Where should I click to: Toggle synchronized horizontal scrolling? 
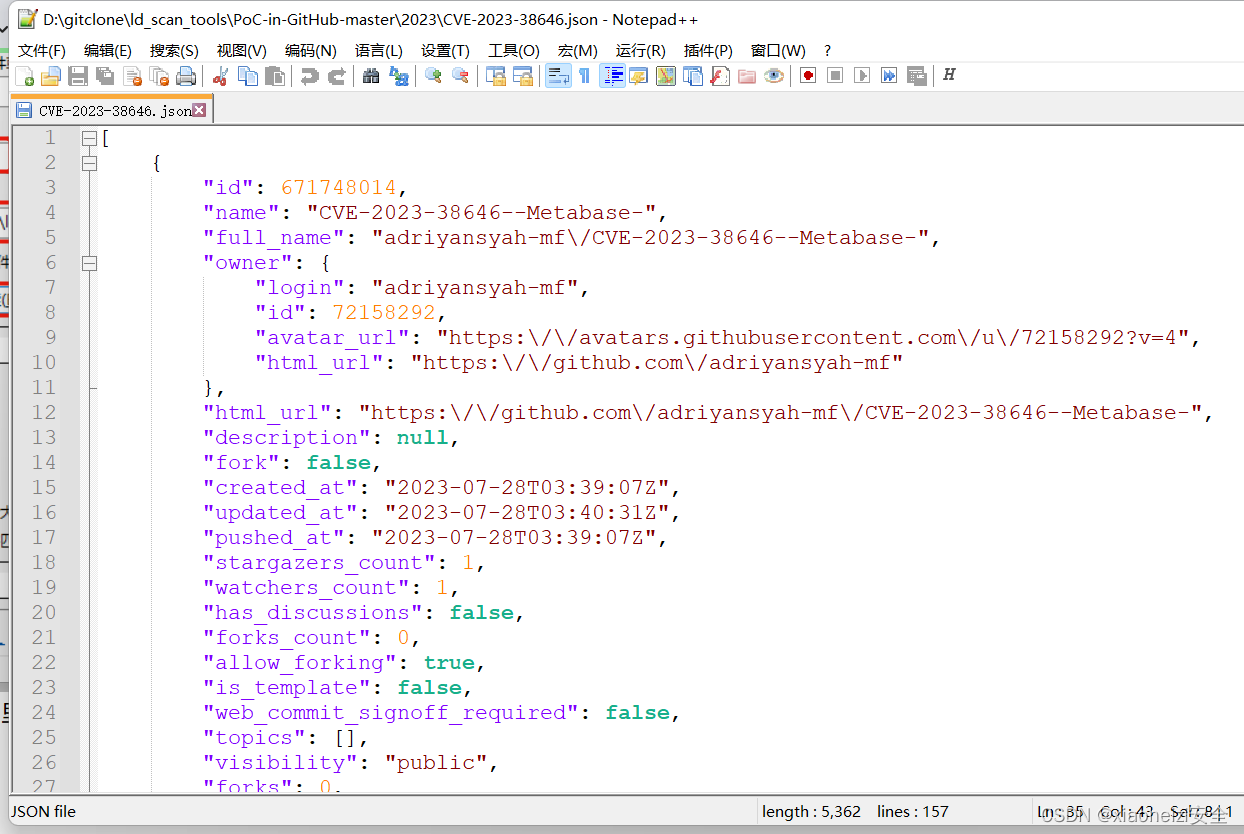522,76
